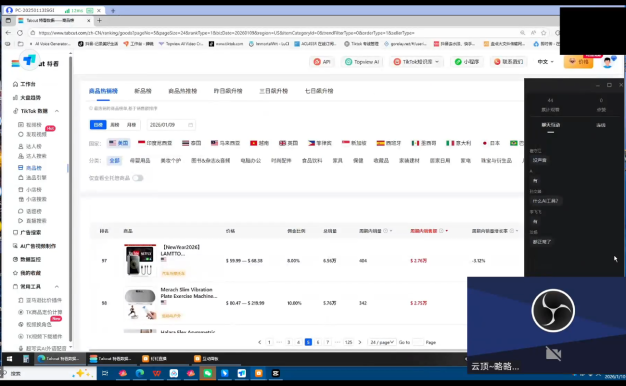Image resolution: width=626 pixels, height=386 pixels.
Task: Collapse the TikTok 数据 sidebar group
Action: coord(57,111)
